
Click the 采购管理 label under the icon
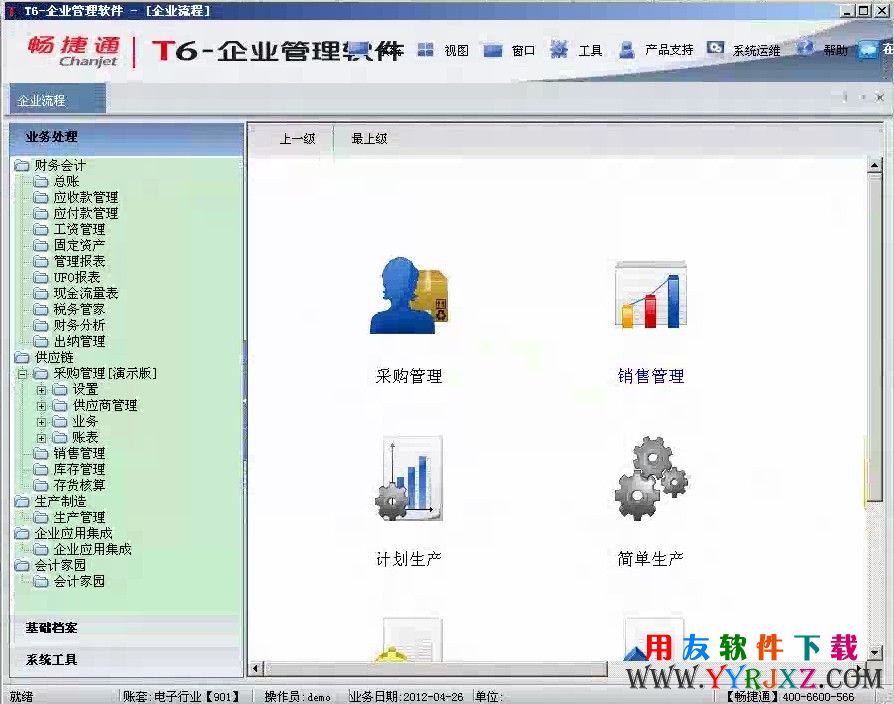coord(409,376)
